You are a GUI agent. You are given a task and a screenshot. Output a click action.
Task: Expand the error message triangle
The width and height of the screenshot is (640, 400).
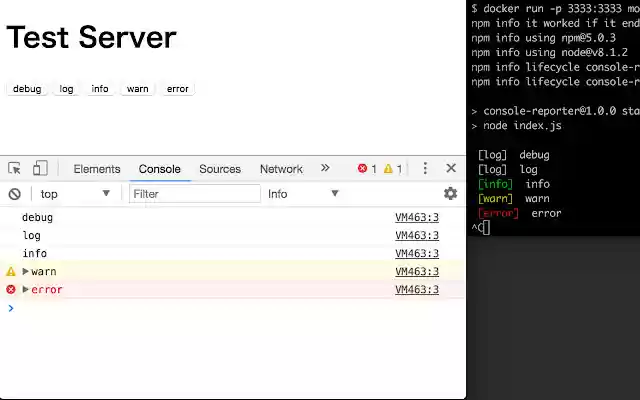coord(25,289)
